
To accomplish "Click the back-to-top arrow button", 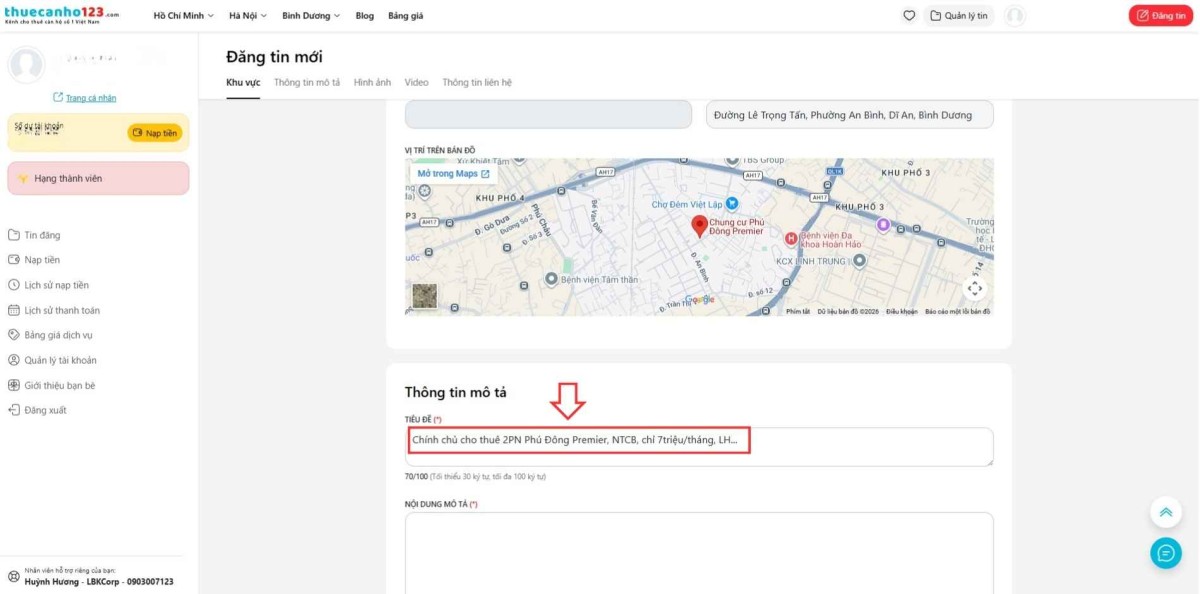I will (1165, 512).
